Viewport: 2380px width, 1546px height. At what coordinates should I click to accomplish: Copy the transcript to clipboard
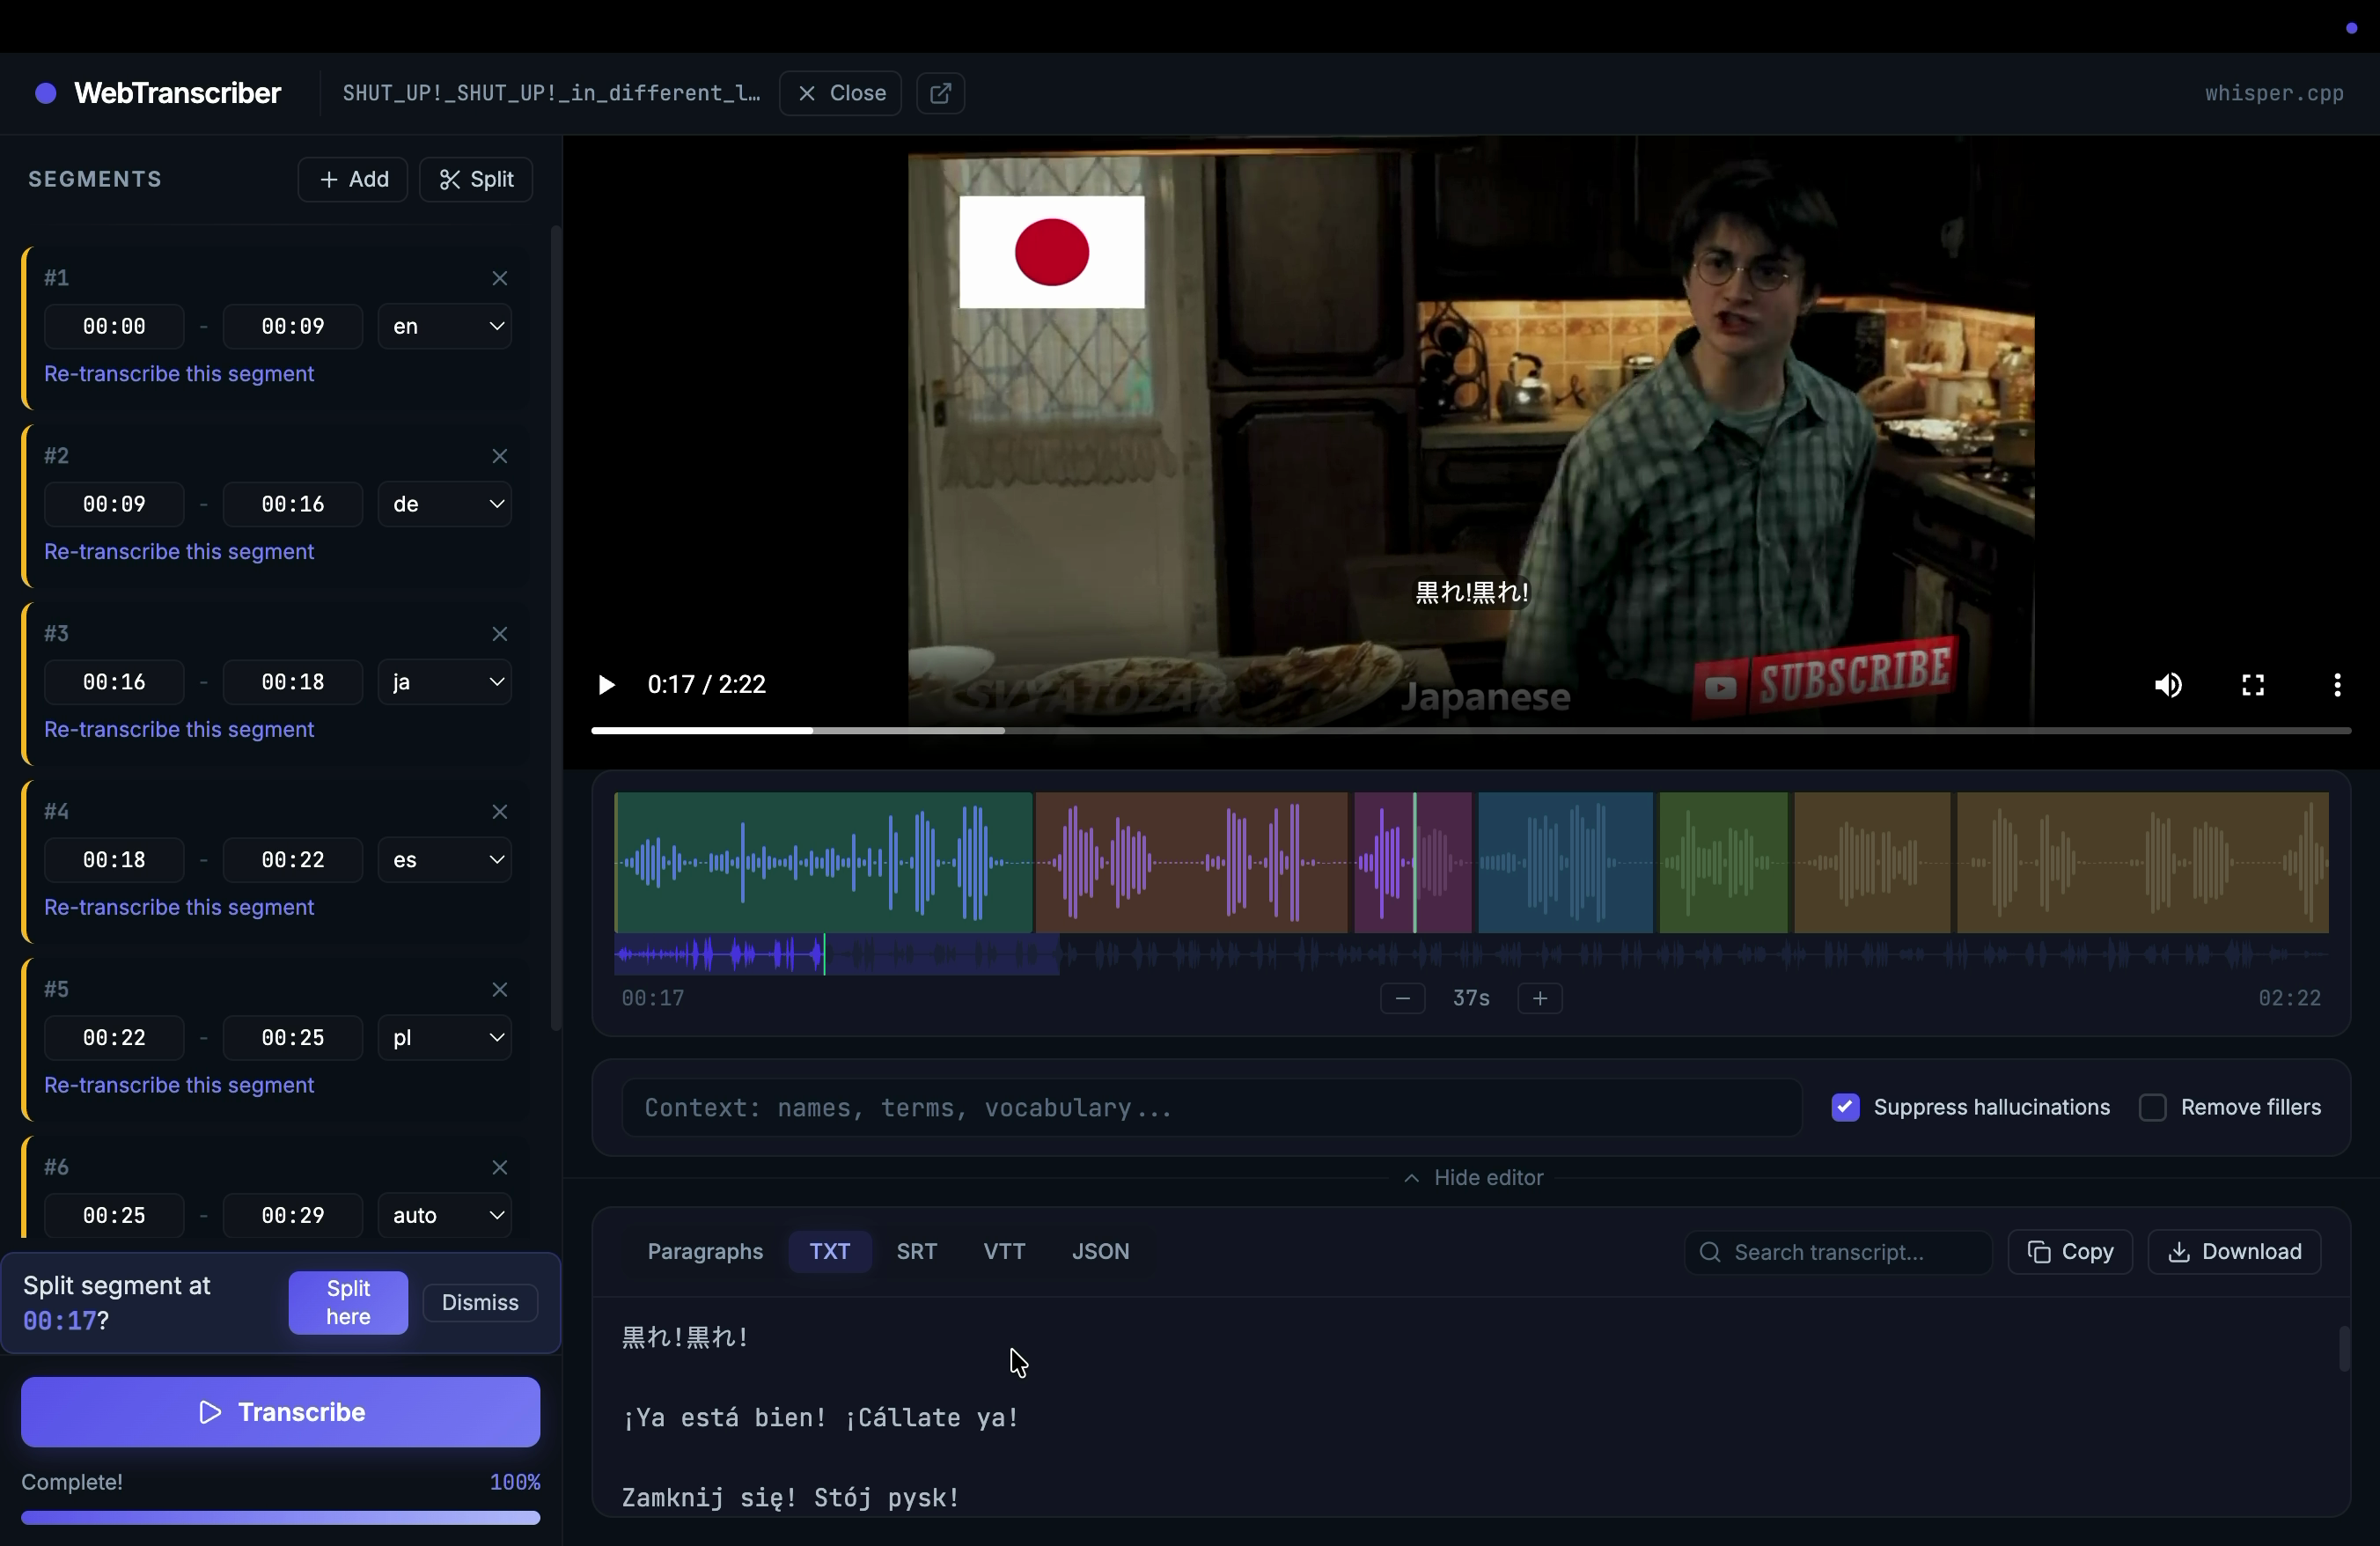pos(2069,1251)
